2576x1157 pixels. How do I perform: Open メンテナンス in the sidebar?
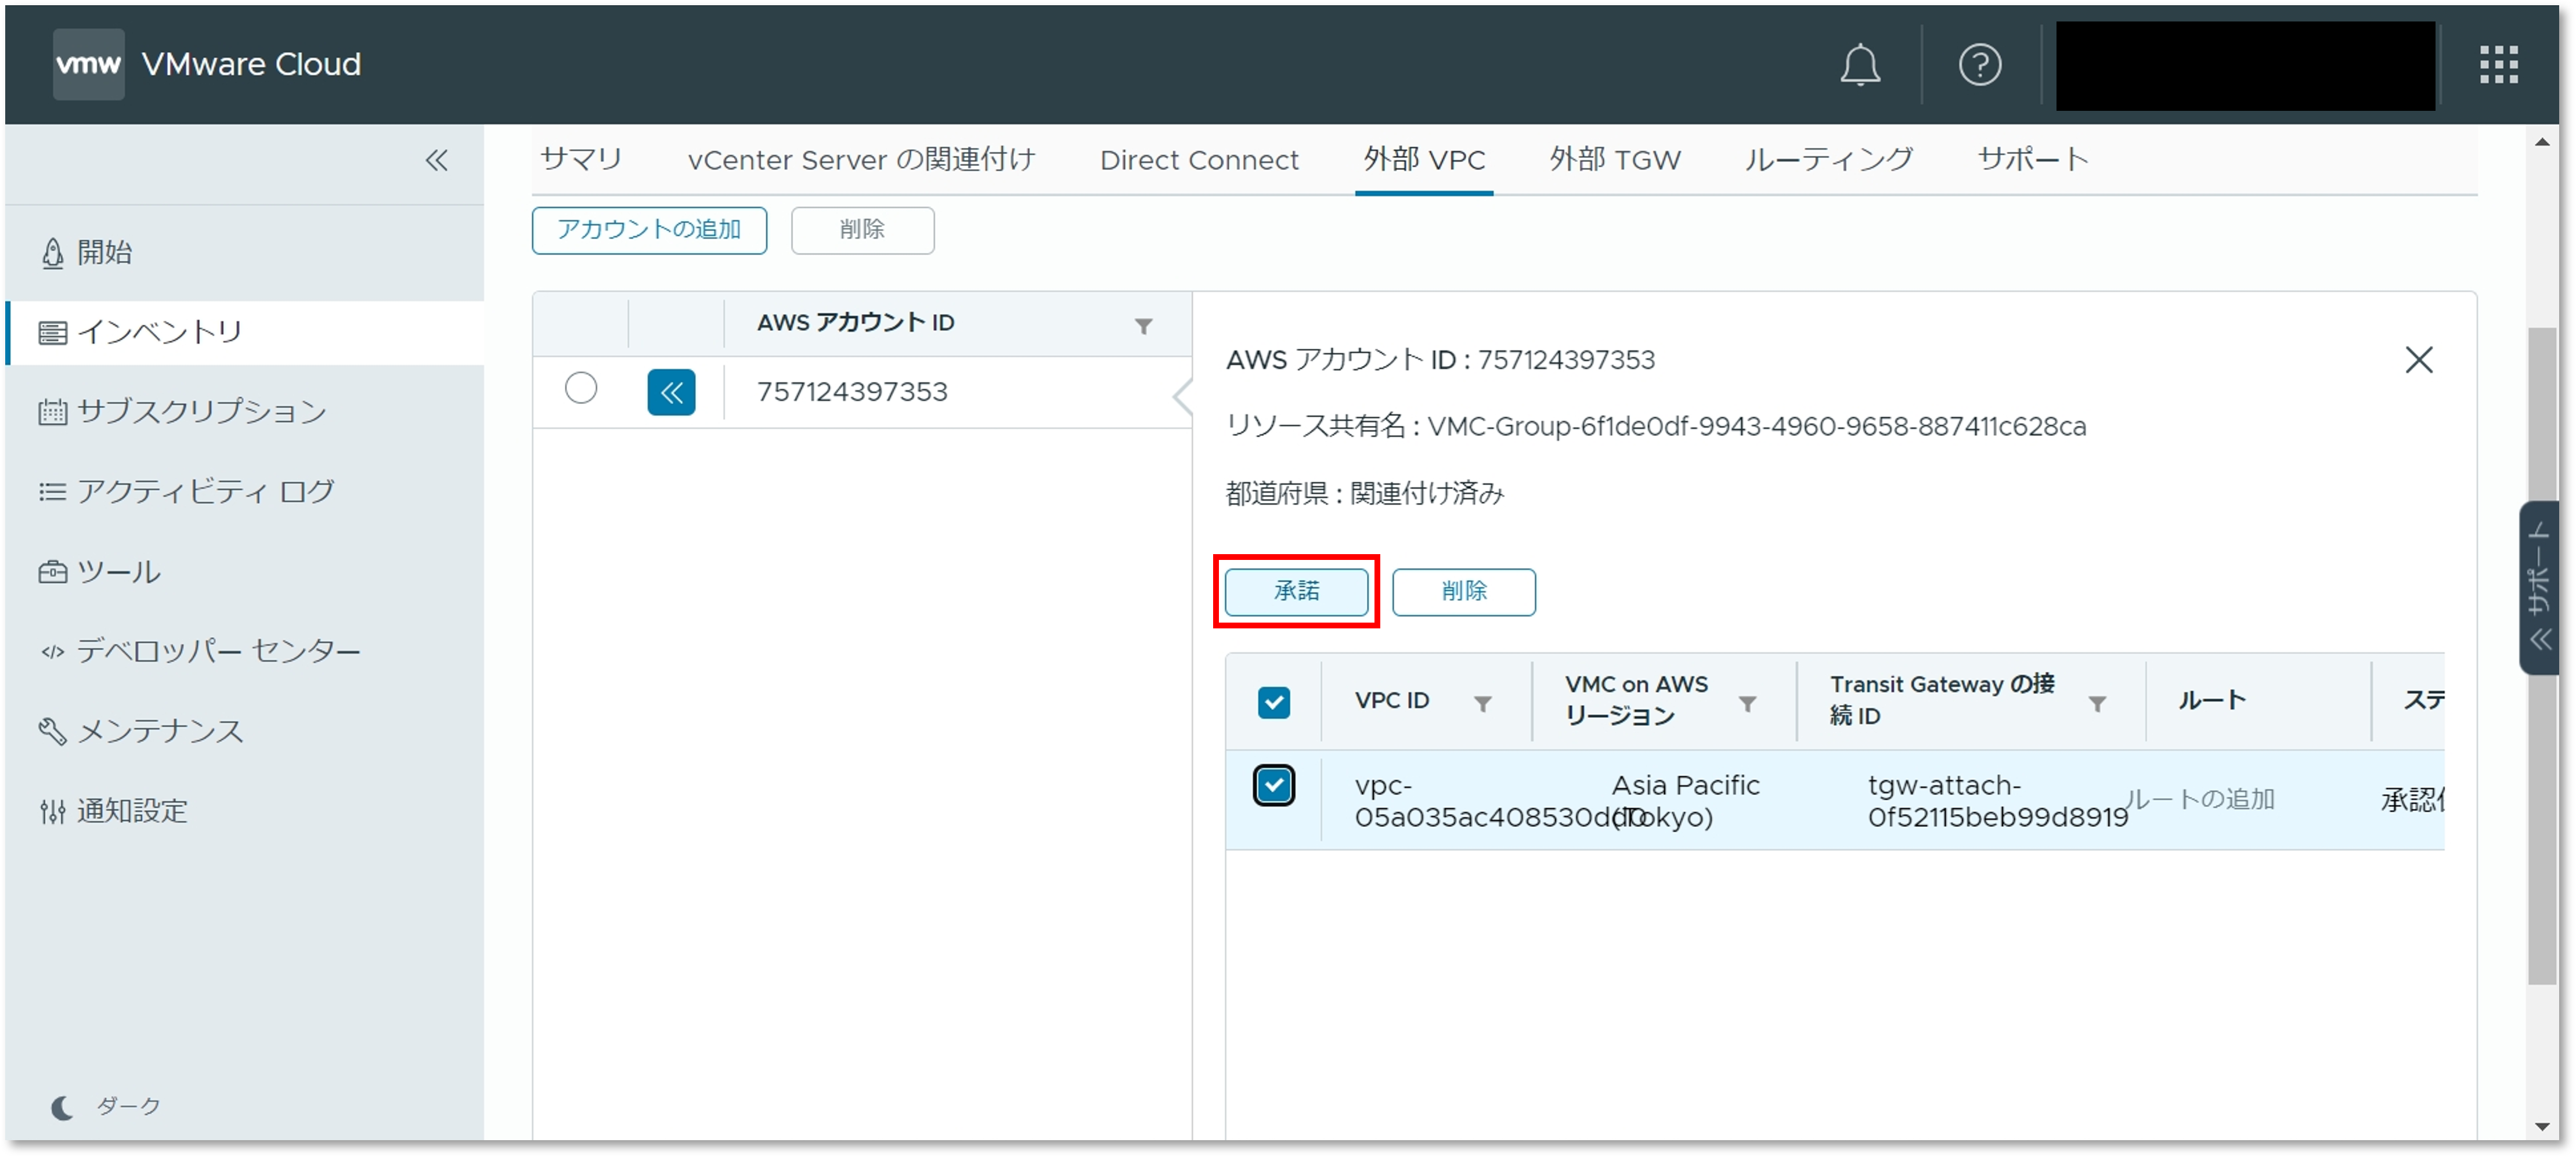tap(160, 732)
